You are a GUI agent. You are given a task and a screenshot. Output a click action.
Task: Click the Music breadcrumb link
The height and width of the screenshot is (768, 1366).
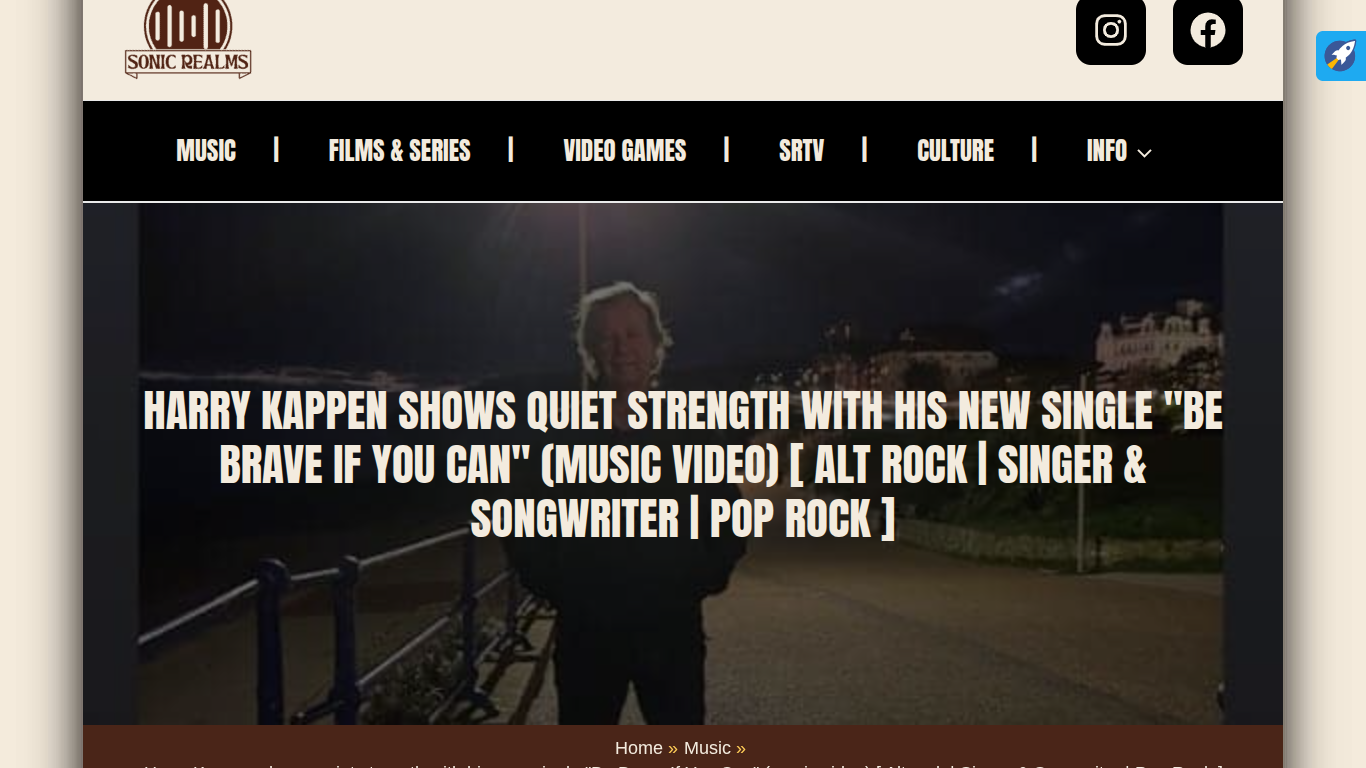click(x=707, y=748)
